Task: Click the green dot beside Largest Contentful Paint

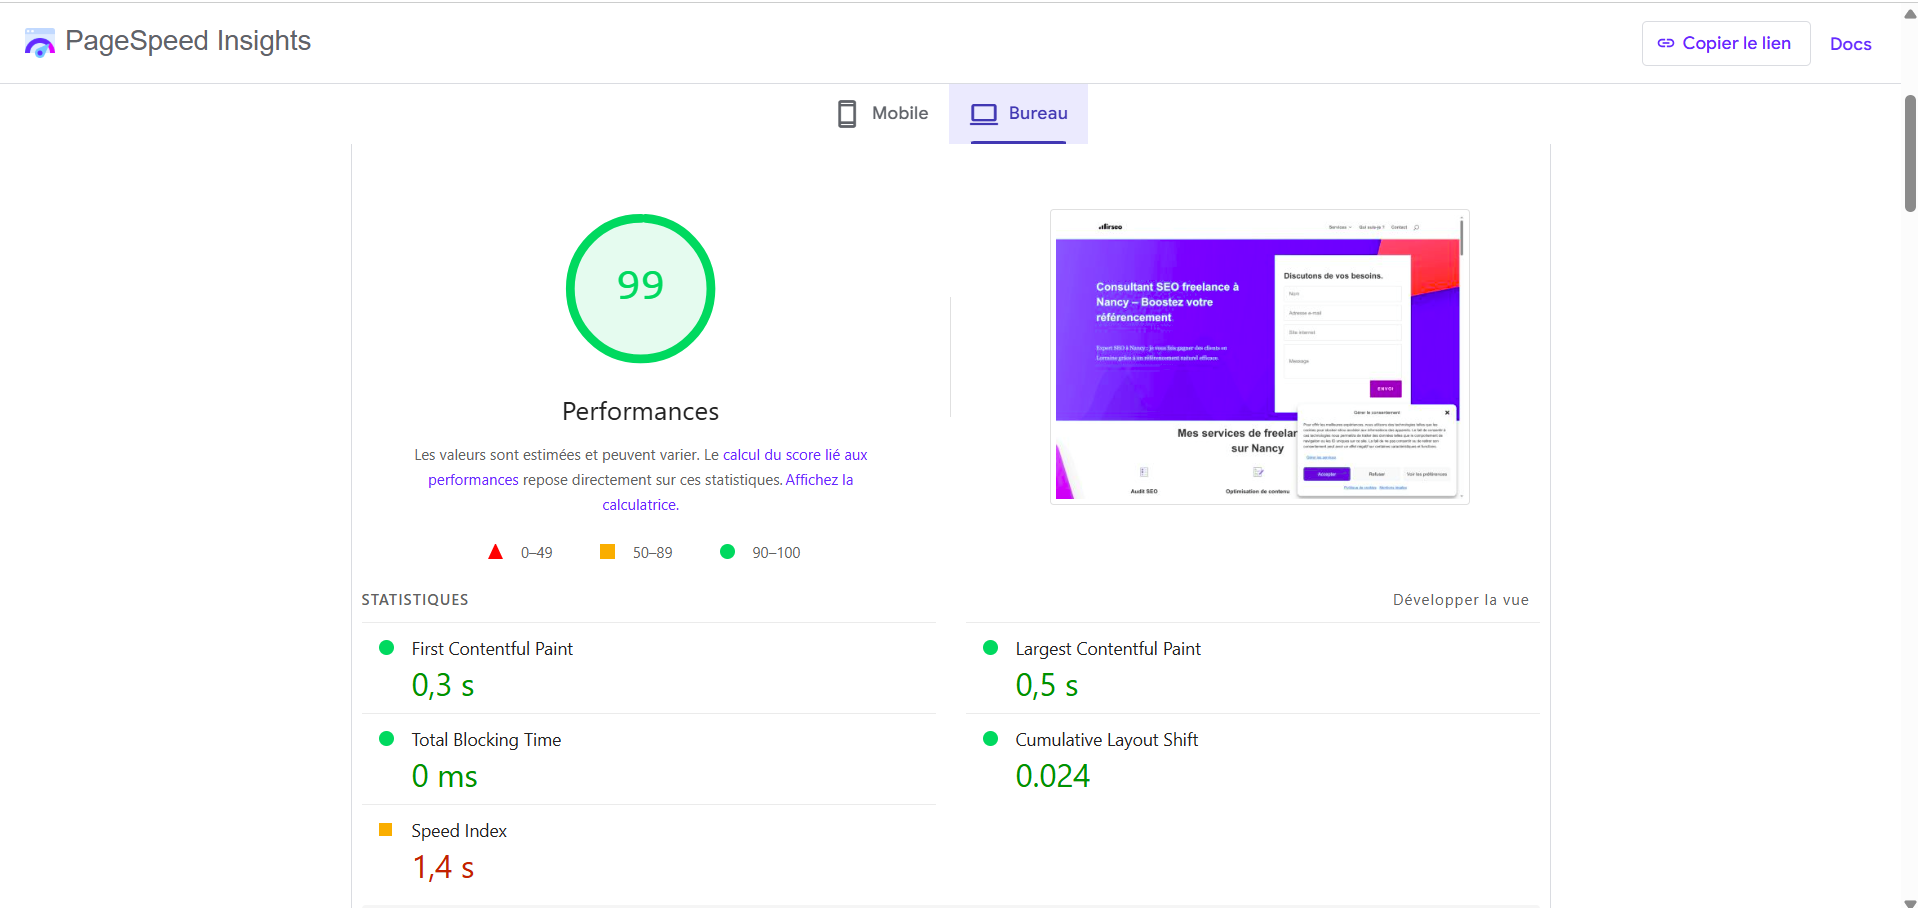Action: (991, 648)
